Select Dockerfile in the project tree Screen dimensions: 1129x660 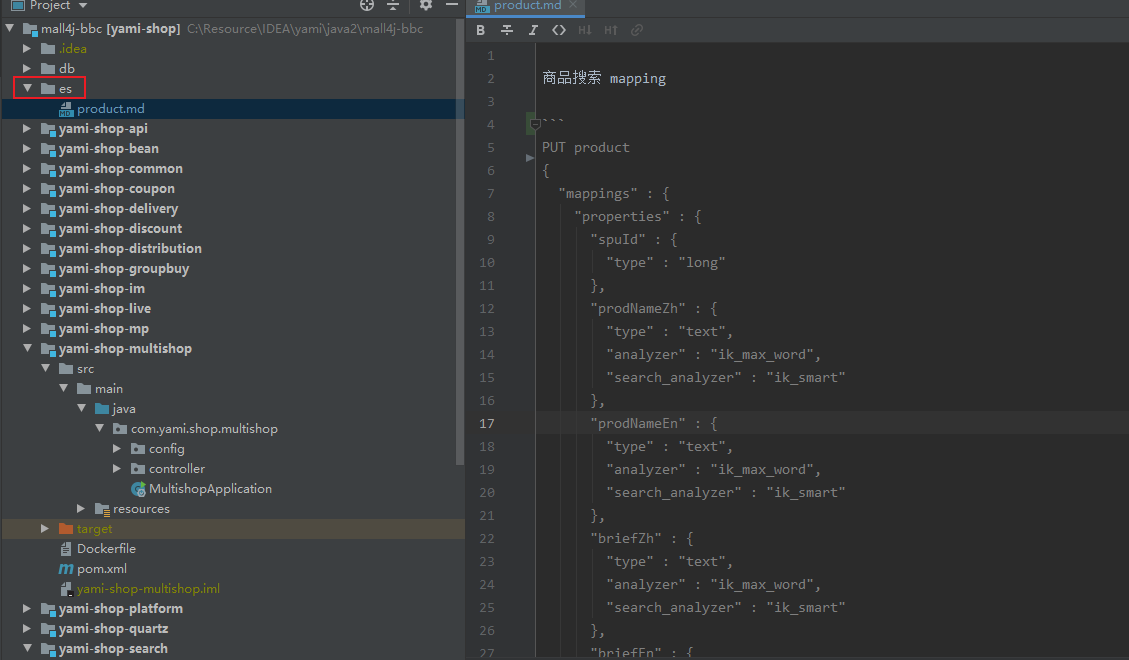106,548
